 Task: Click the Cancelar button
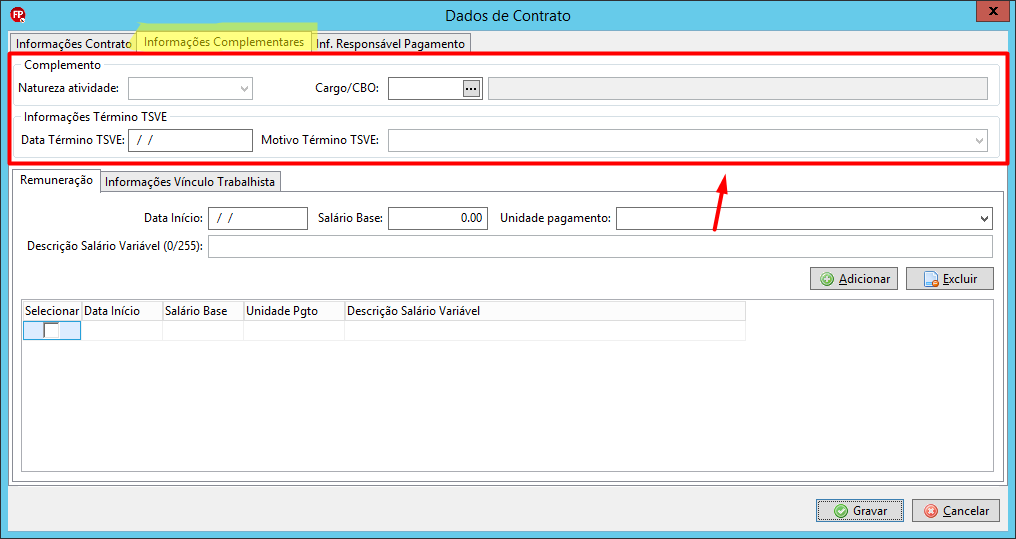coord(956,510)
